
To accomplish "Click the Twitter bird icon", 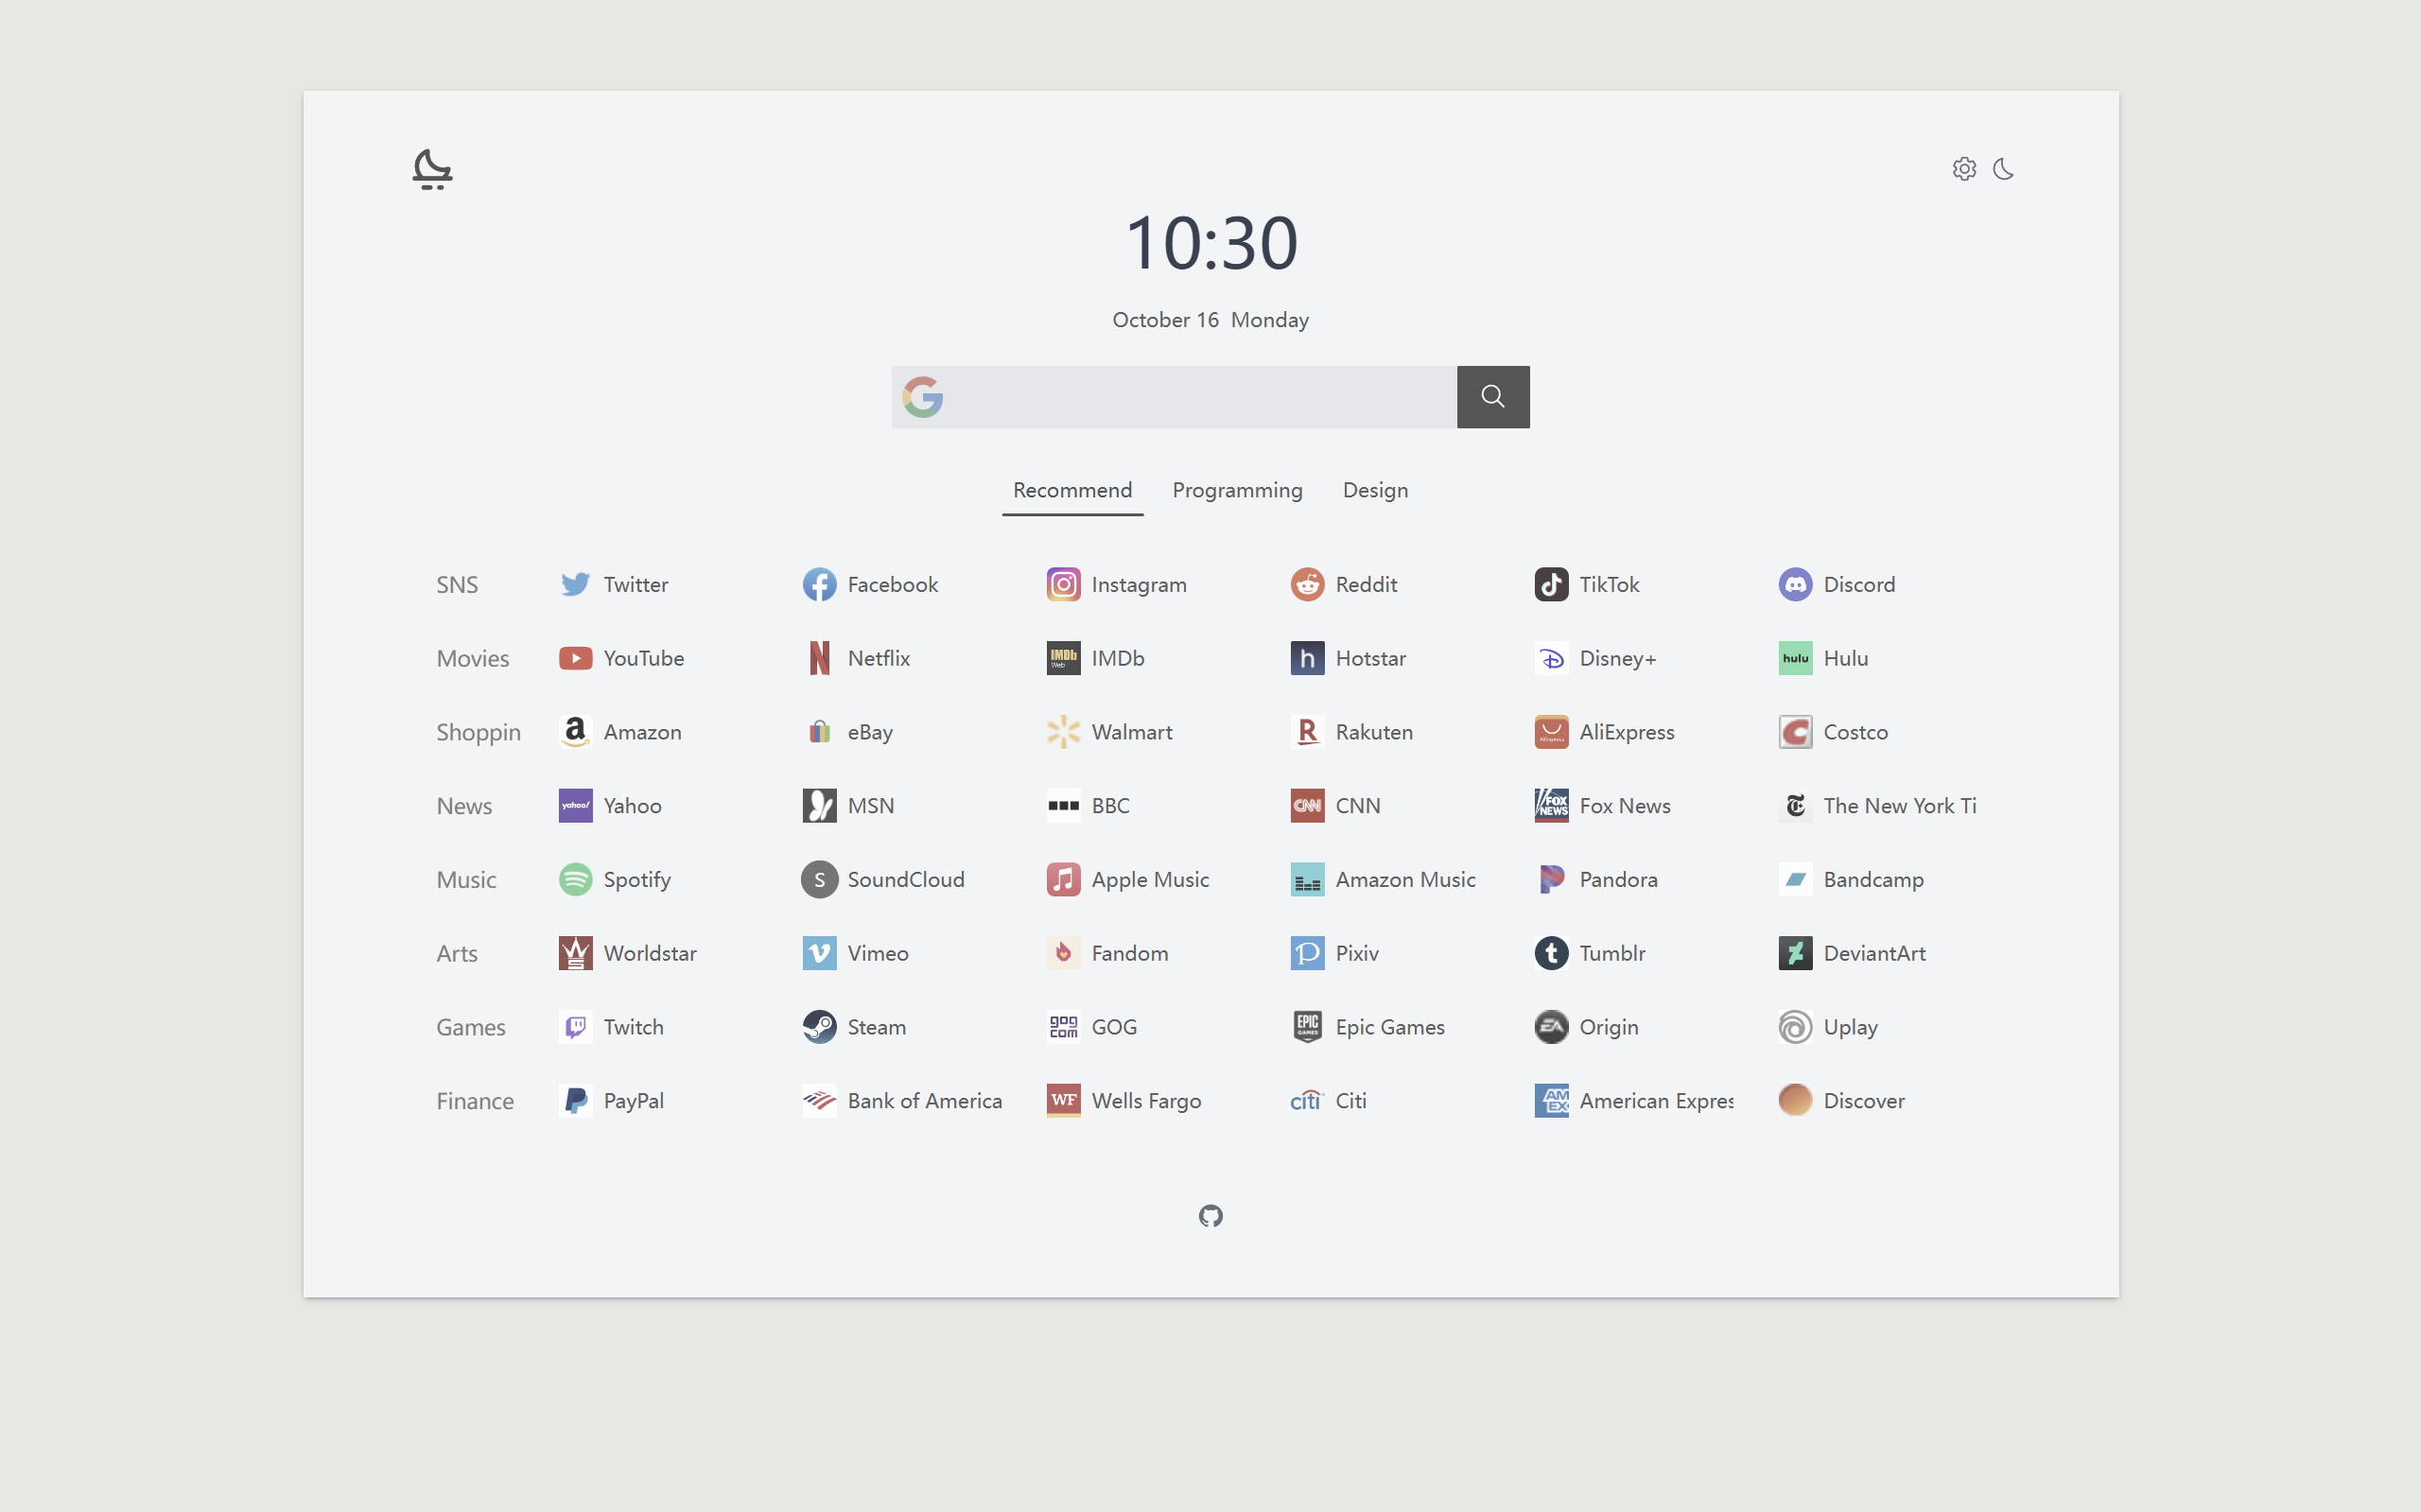I will click(x=575, y=584).
